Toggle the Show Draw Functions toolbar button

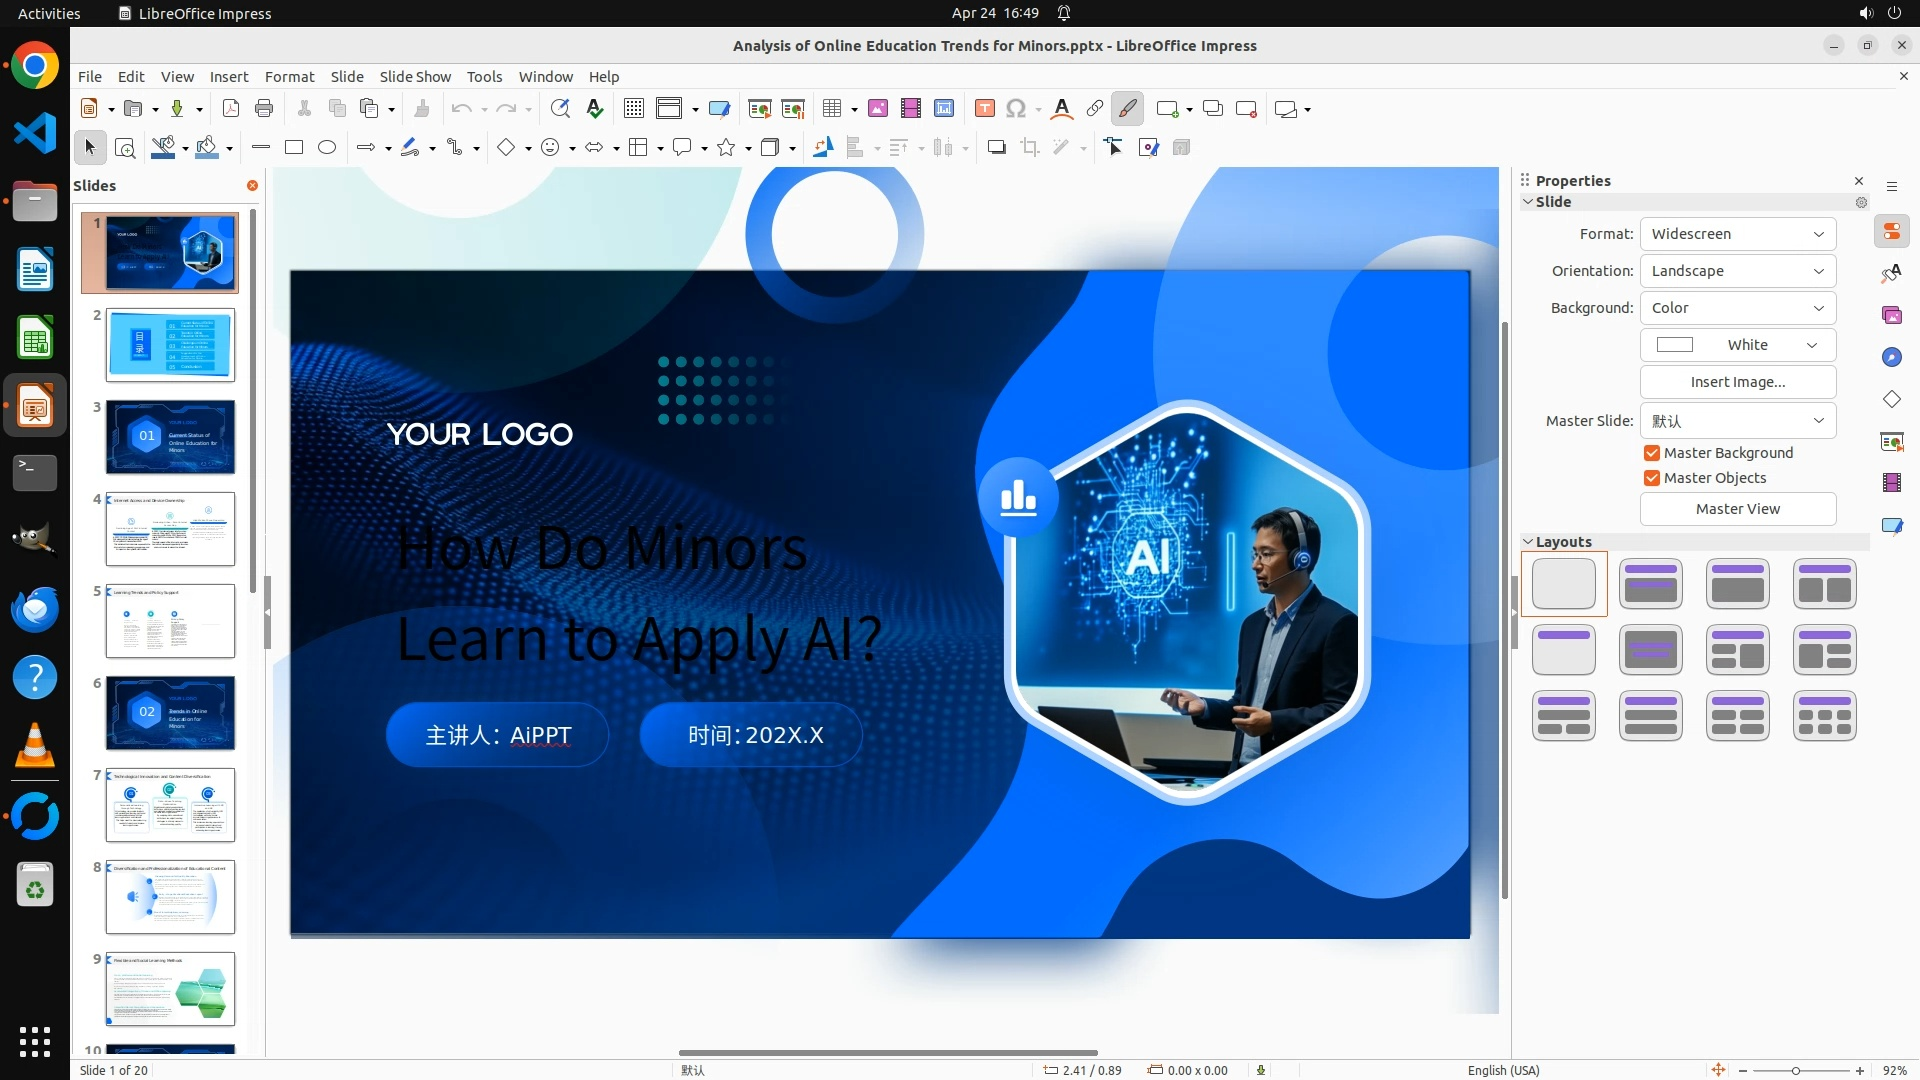(1128, 109)
